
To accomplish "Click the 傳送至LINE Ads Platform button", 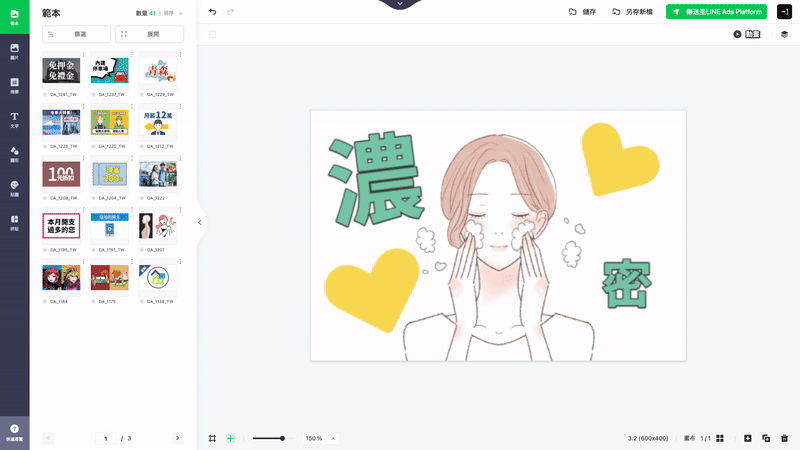I will [x=716, y=12].
